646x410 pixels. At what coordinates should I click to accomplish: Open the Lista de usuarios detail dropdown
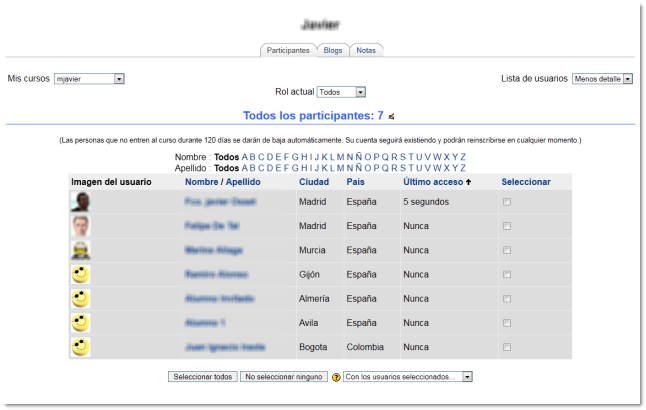[602, 78]
